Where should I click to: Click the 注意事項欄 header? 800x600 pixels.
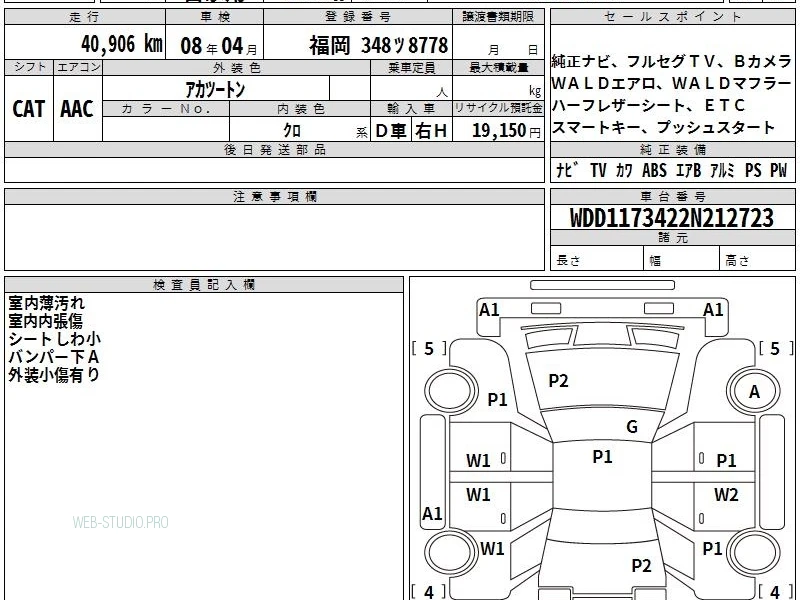[275, 196]
